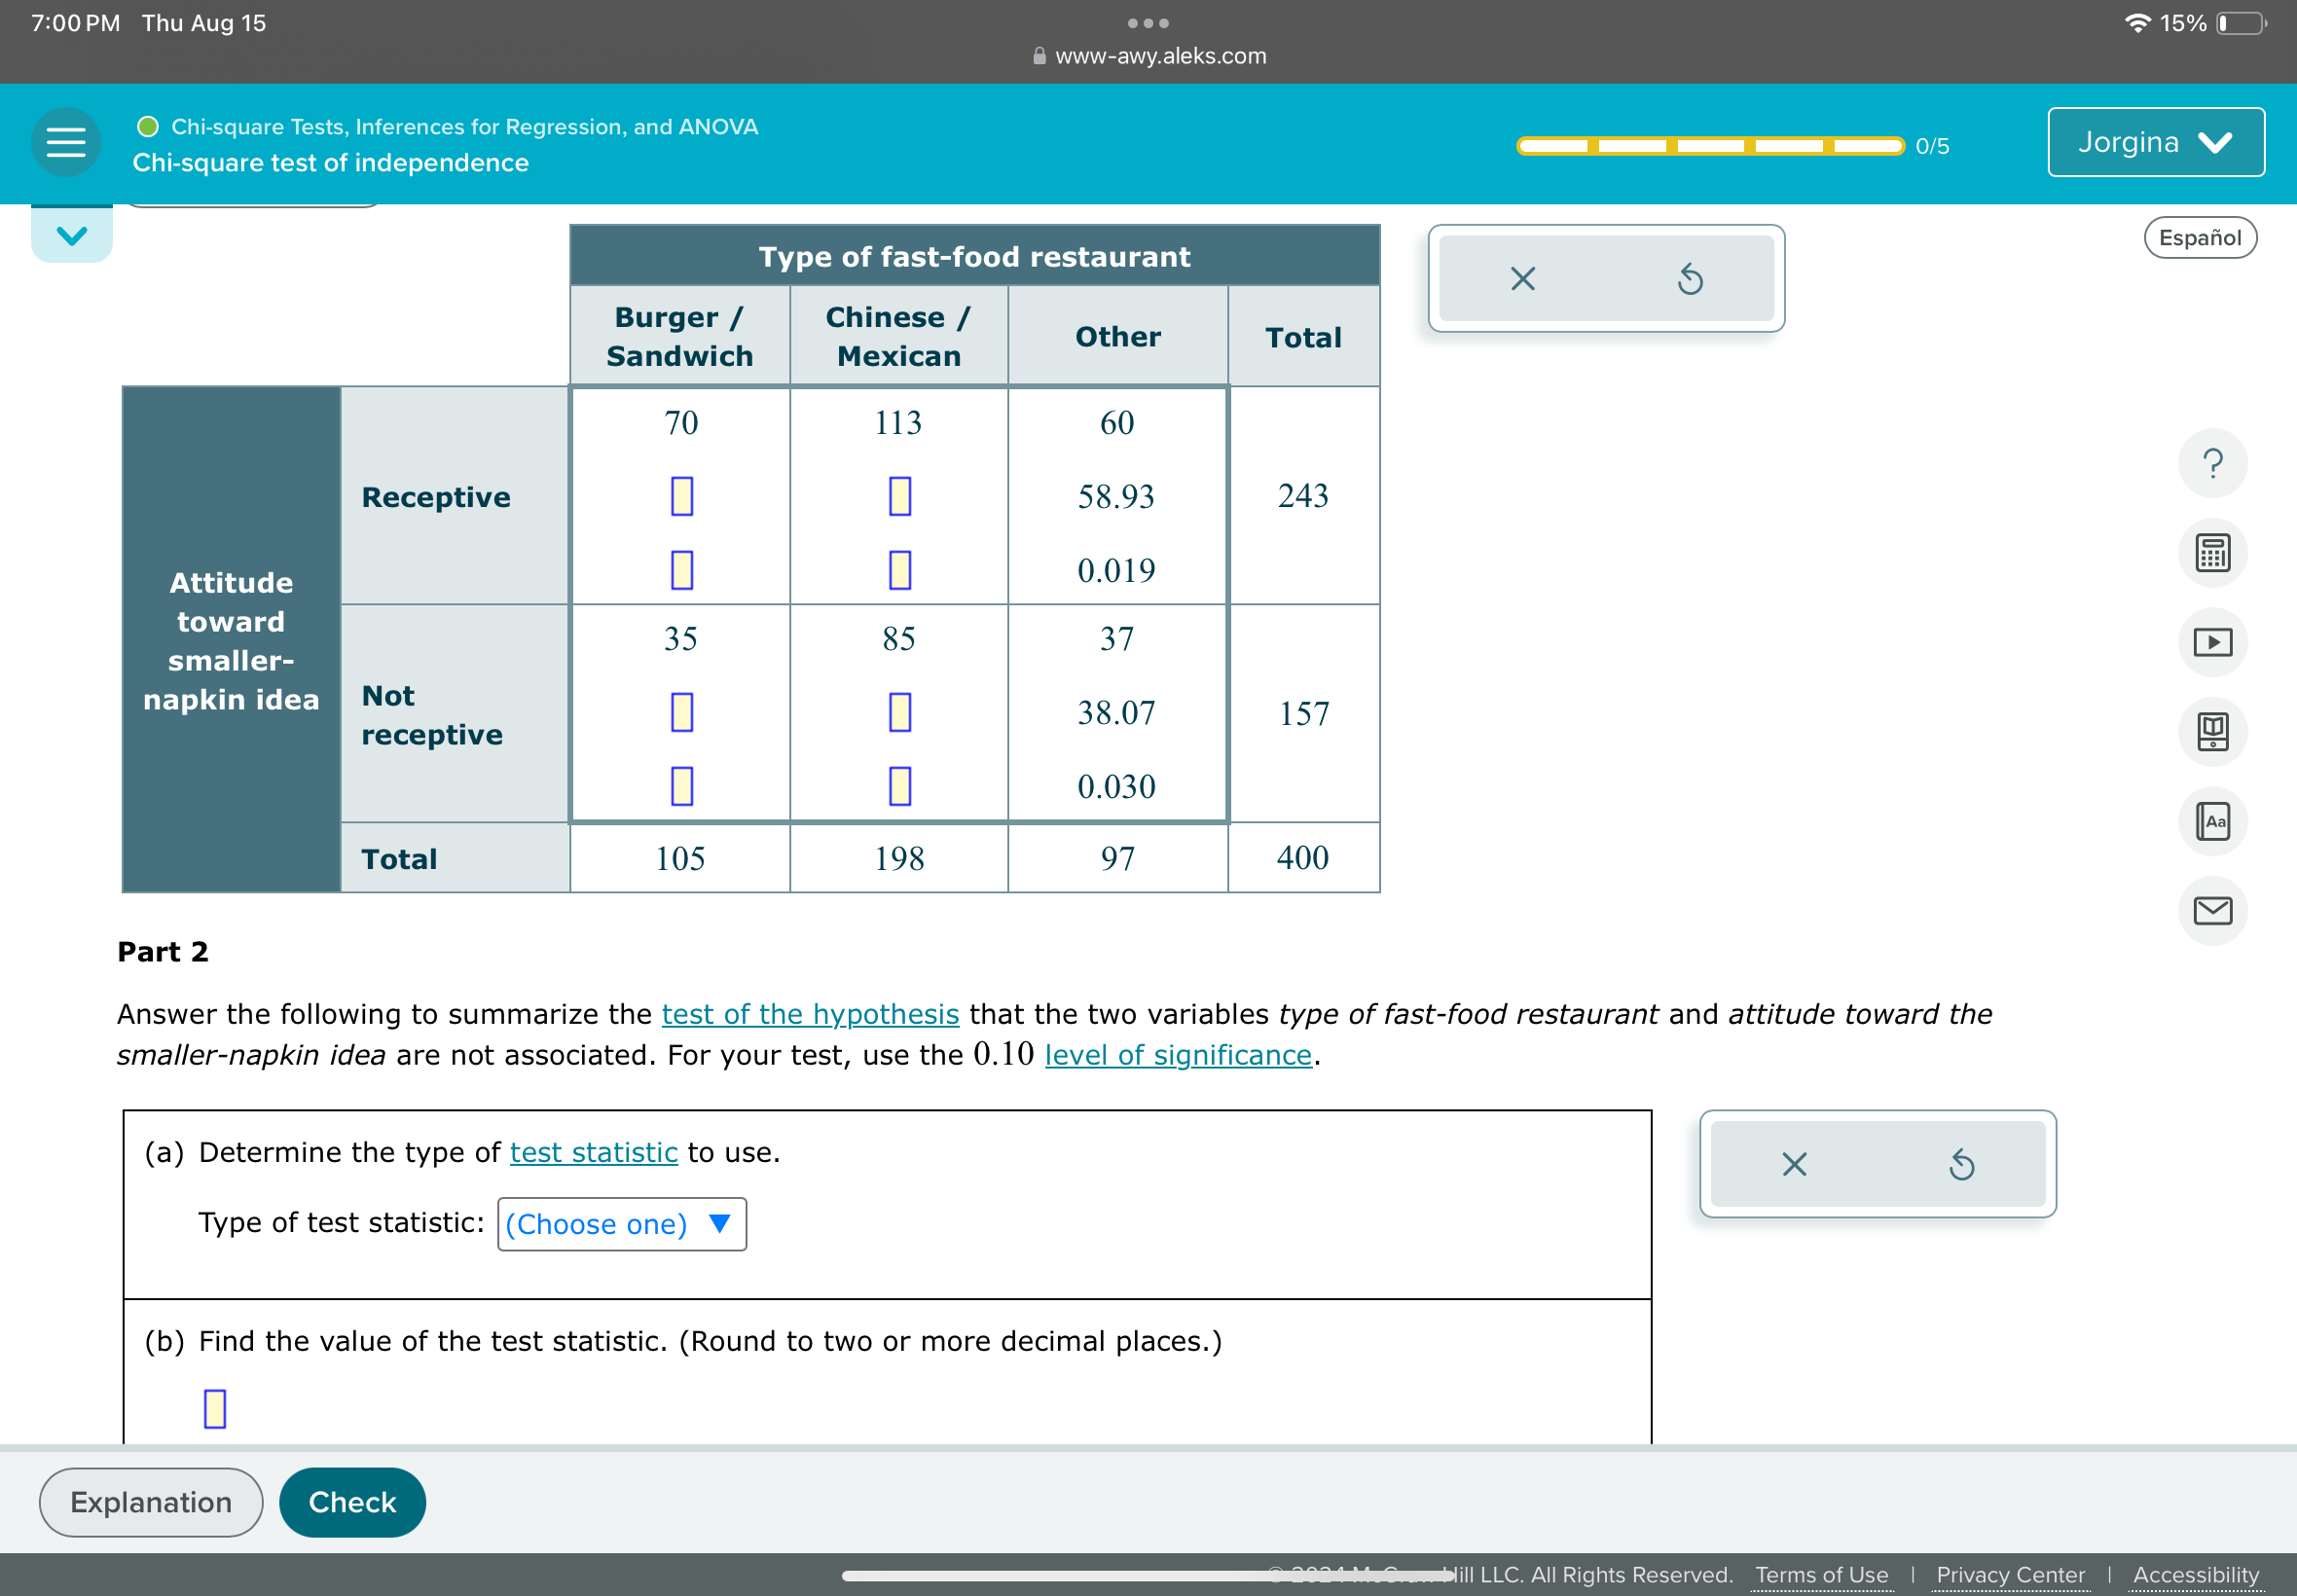The width and height of the screenshot is (2297, 1596).
Task: Open the test statistic type dropdown
Action: (x=621, y=1224)
